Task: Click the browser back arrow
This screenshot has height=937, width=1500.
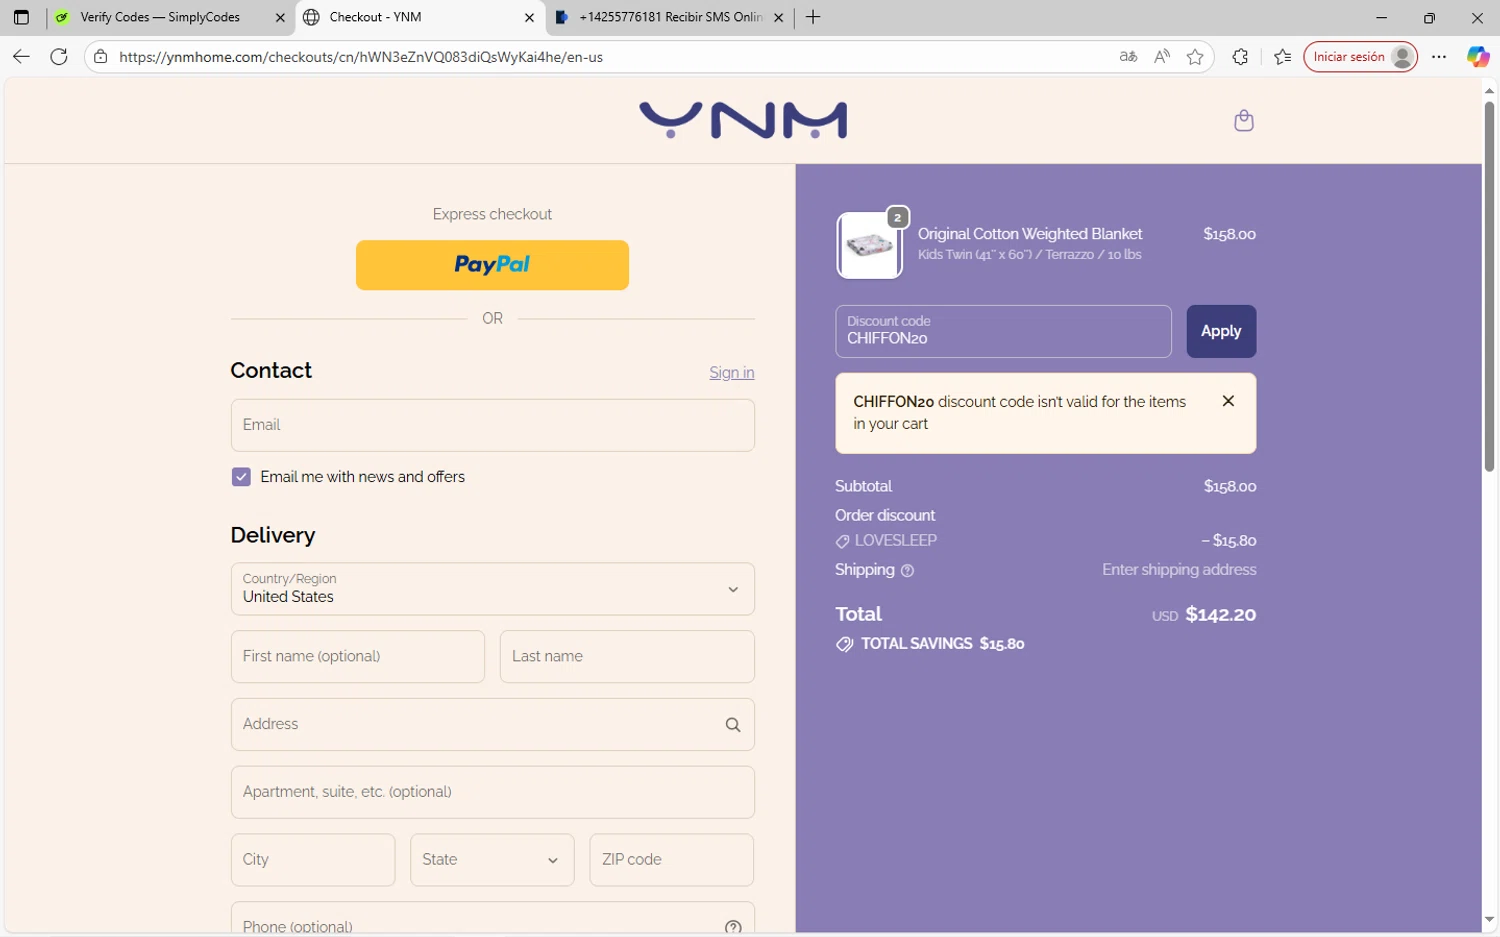Action: (21, 57)
